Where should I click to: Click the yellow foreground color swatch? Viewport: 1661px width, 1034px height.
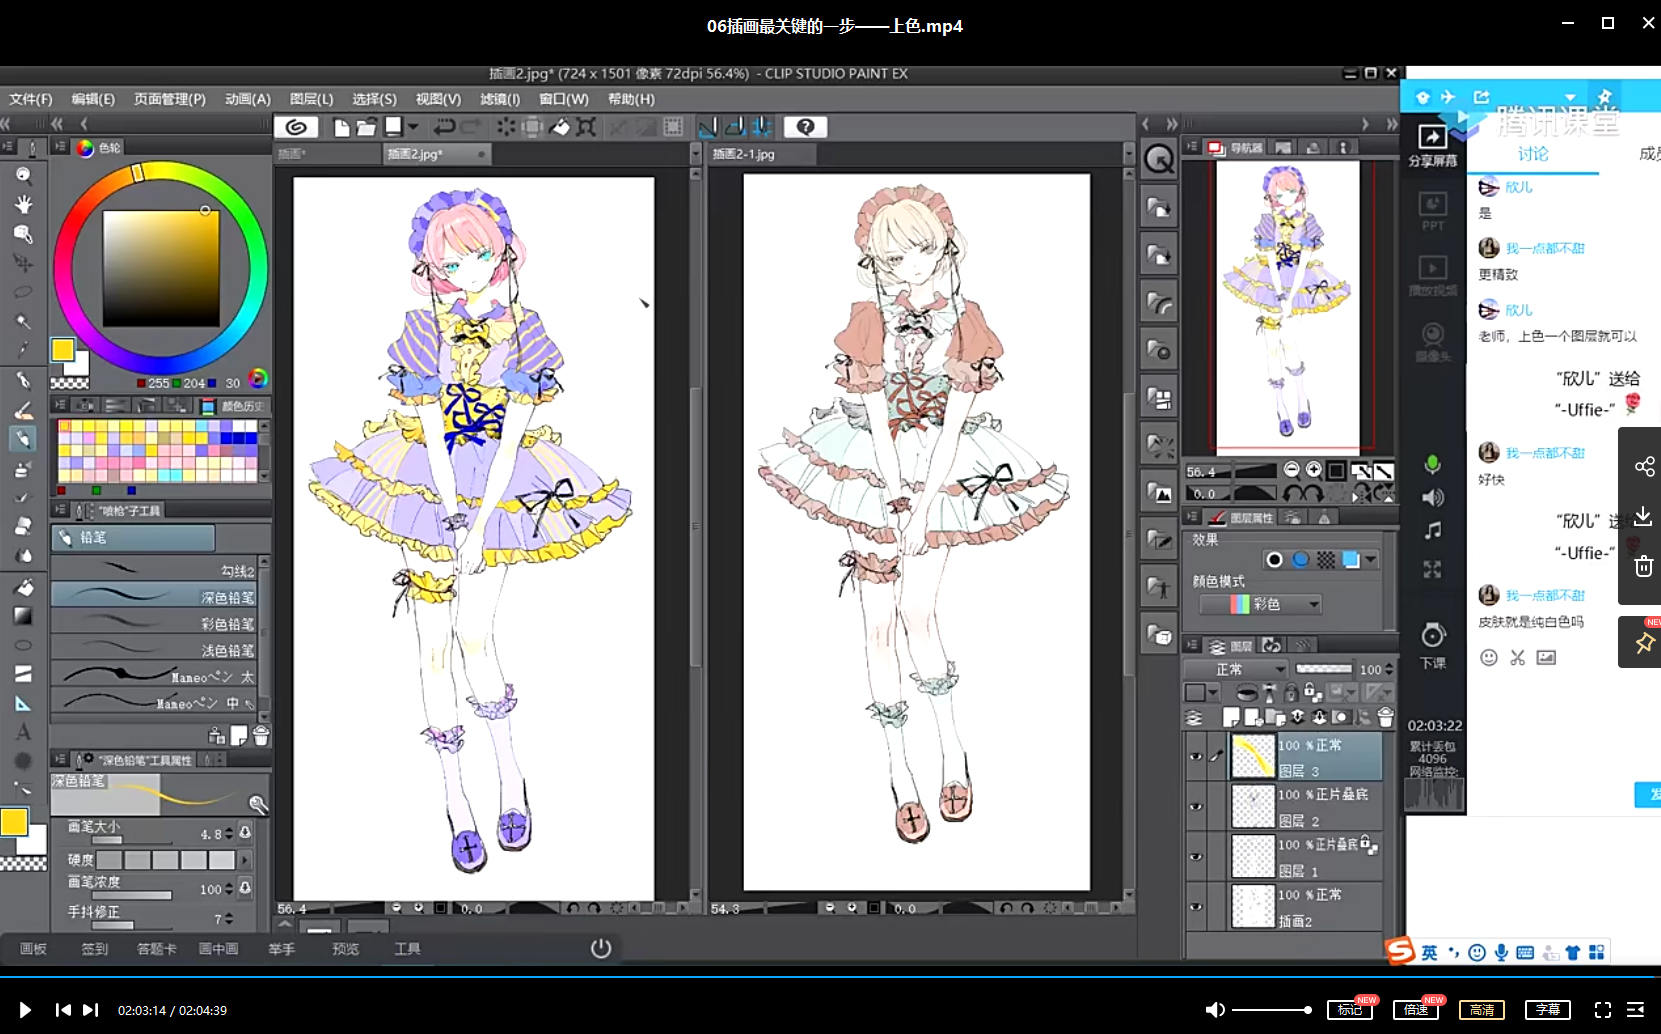click(62, 349)
